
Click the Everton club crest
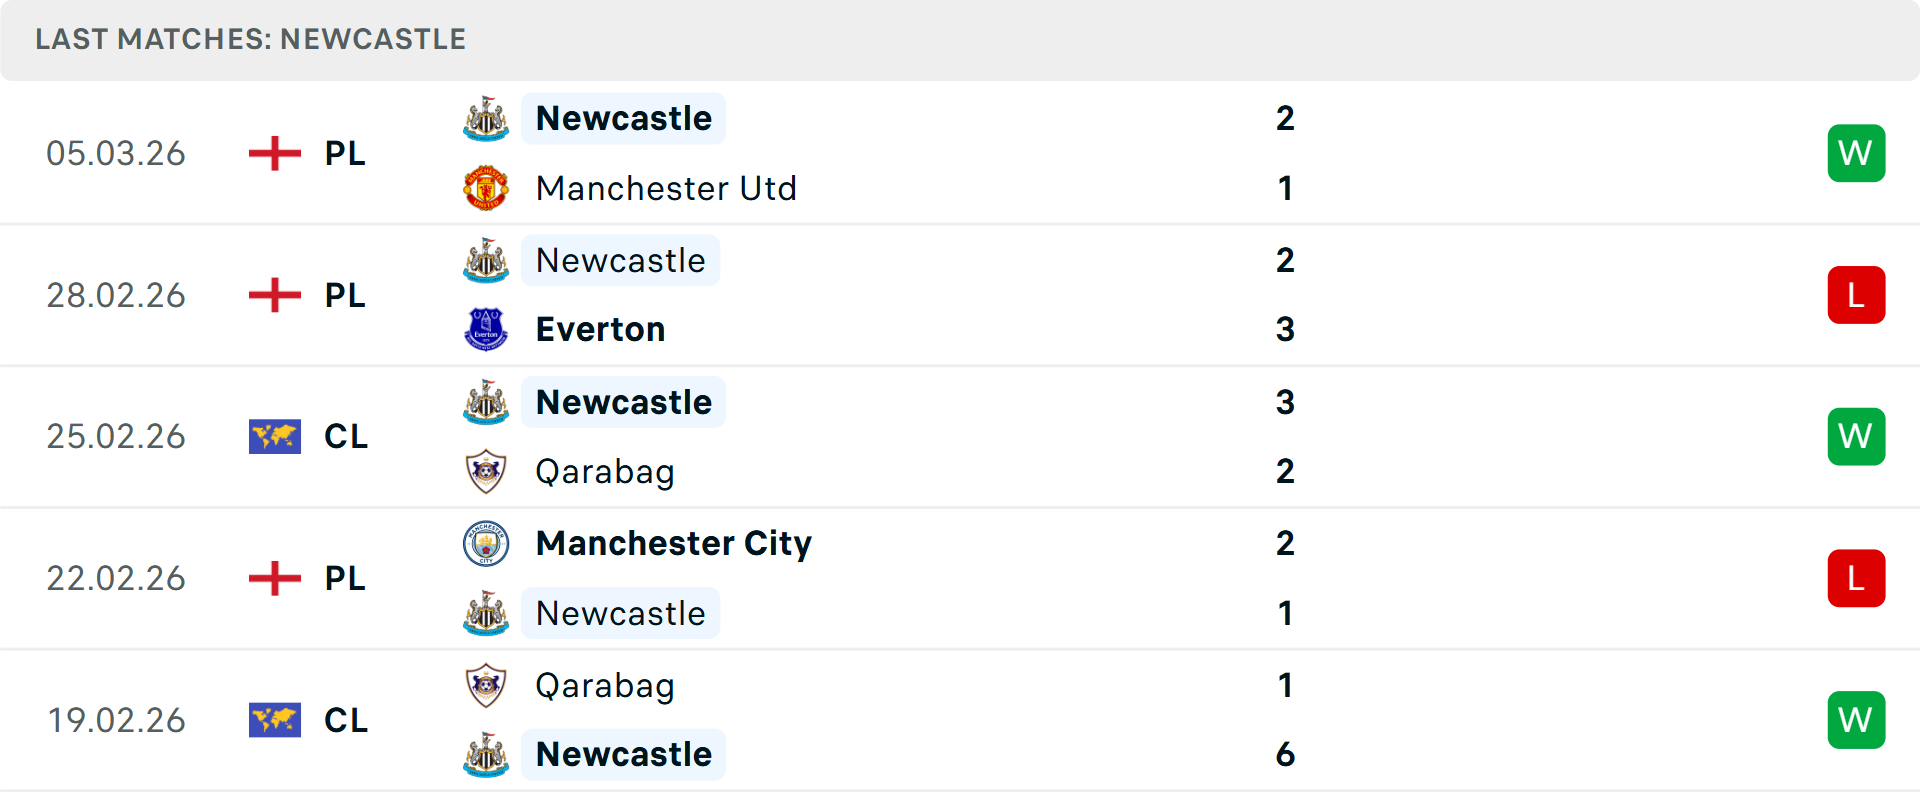click(486, 328)
